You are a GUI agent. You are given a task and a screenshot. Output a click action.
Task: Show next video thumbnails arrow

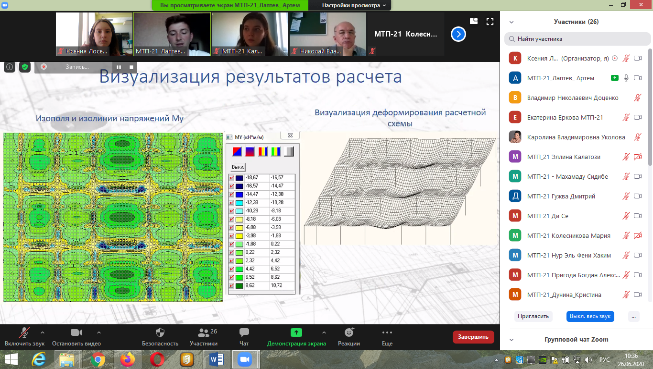point(458,34)
